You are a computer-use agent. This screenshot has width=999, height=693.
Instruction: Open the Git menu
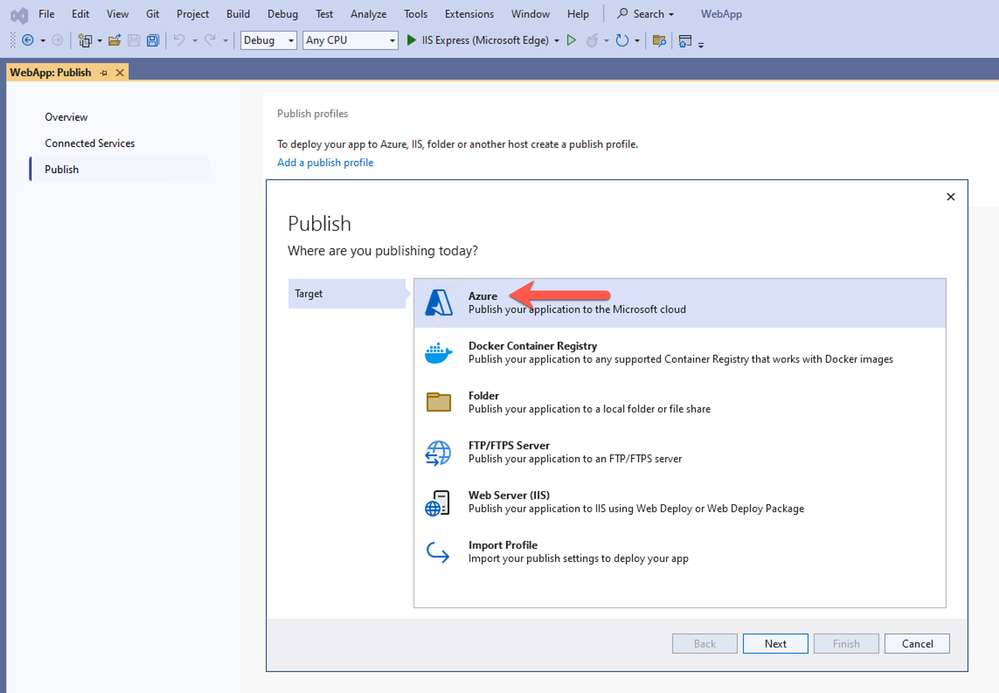pos(153,14)
